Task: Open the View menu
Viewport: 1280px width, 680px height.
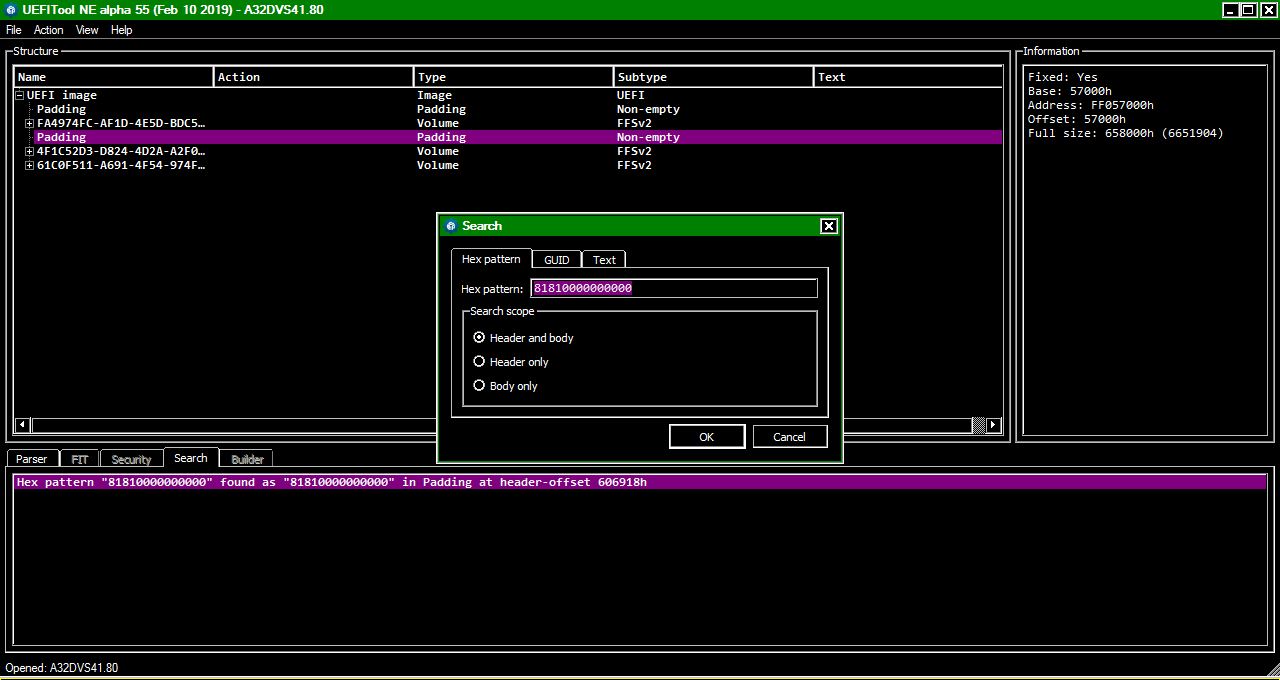Action: point(87,30)
